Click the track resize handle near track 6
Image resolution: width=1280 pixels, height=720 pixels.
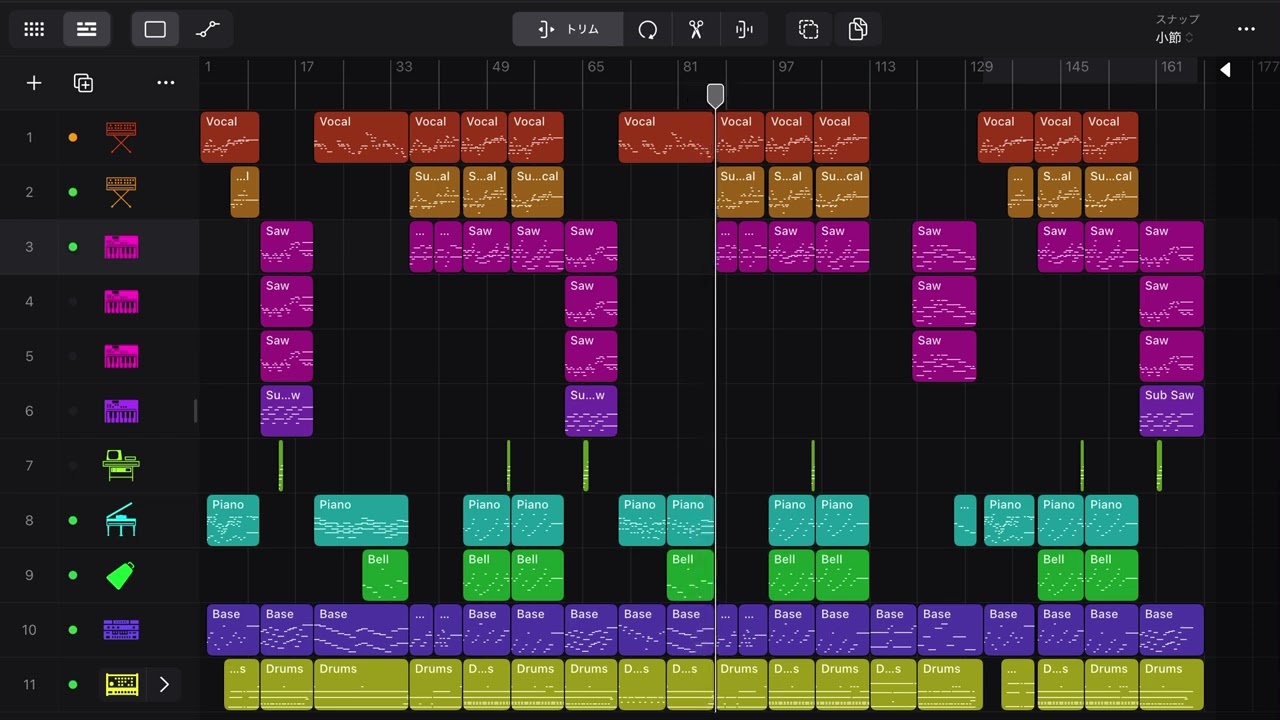pyautogui.click(x=196, y=411)
